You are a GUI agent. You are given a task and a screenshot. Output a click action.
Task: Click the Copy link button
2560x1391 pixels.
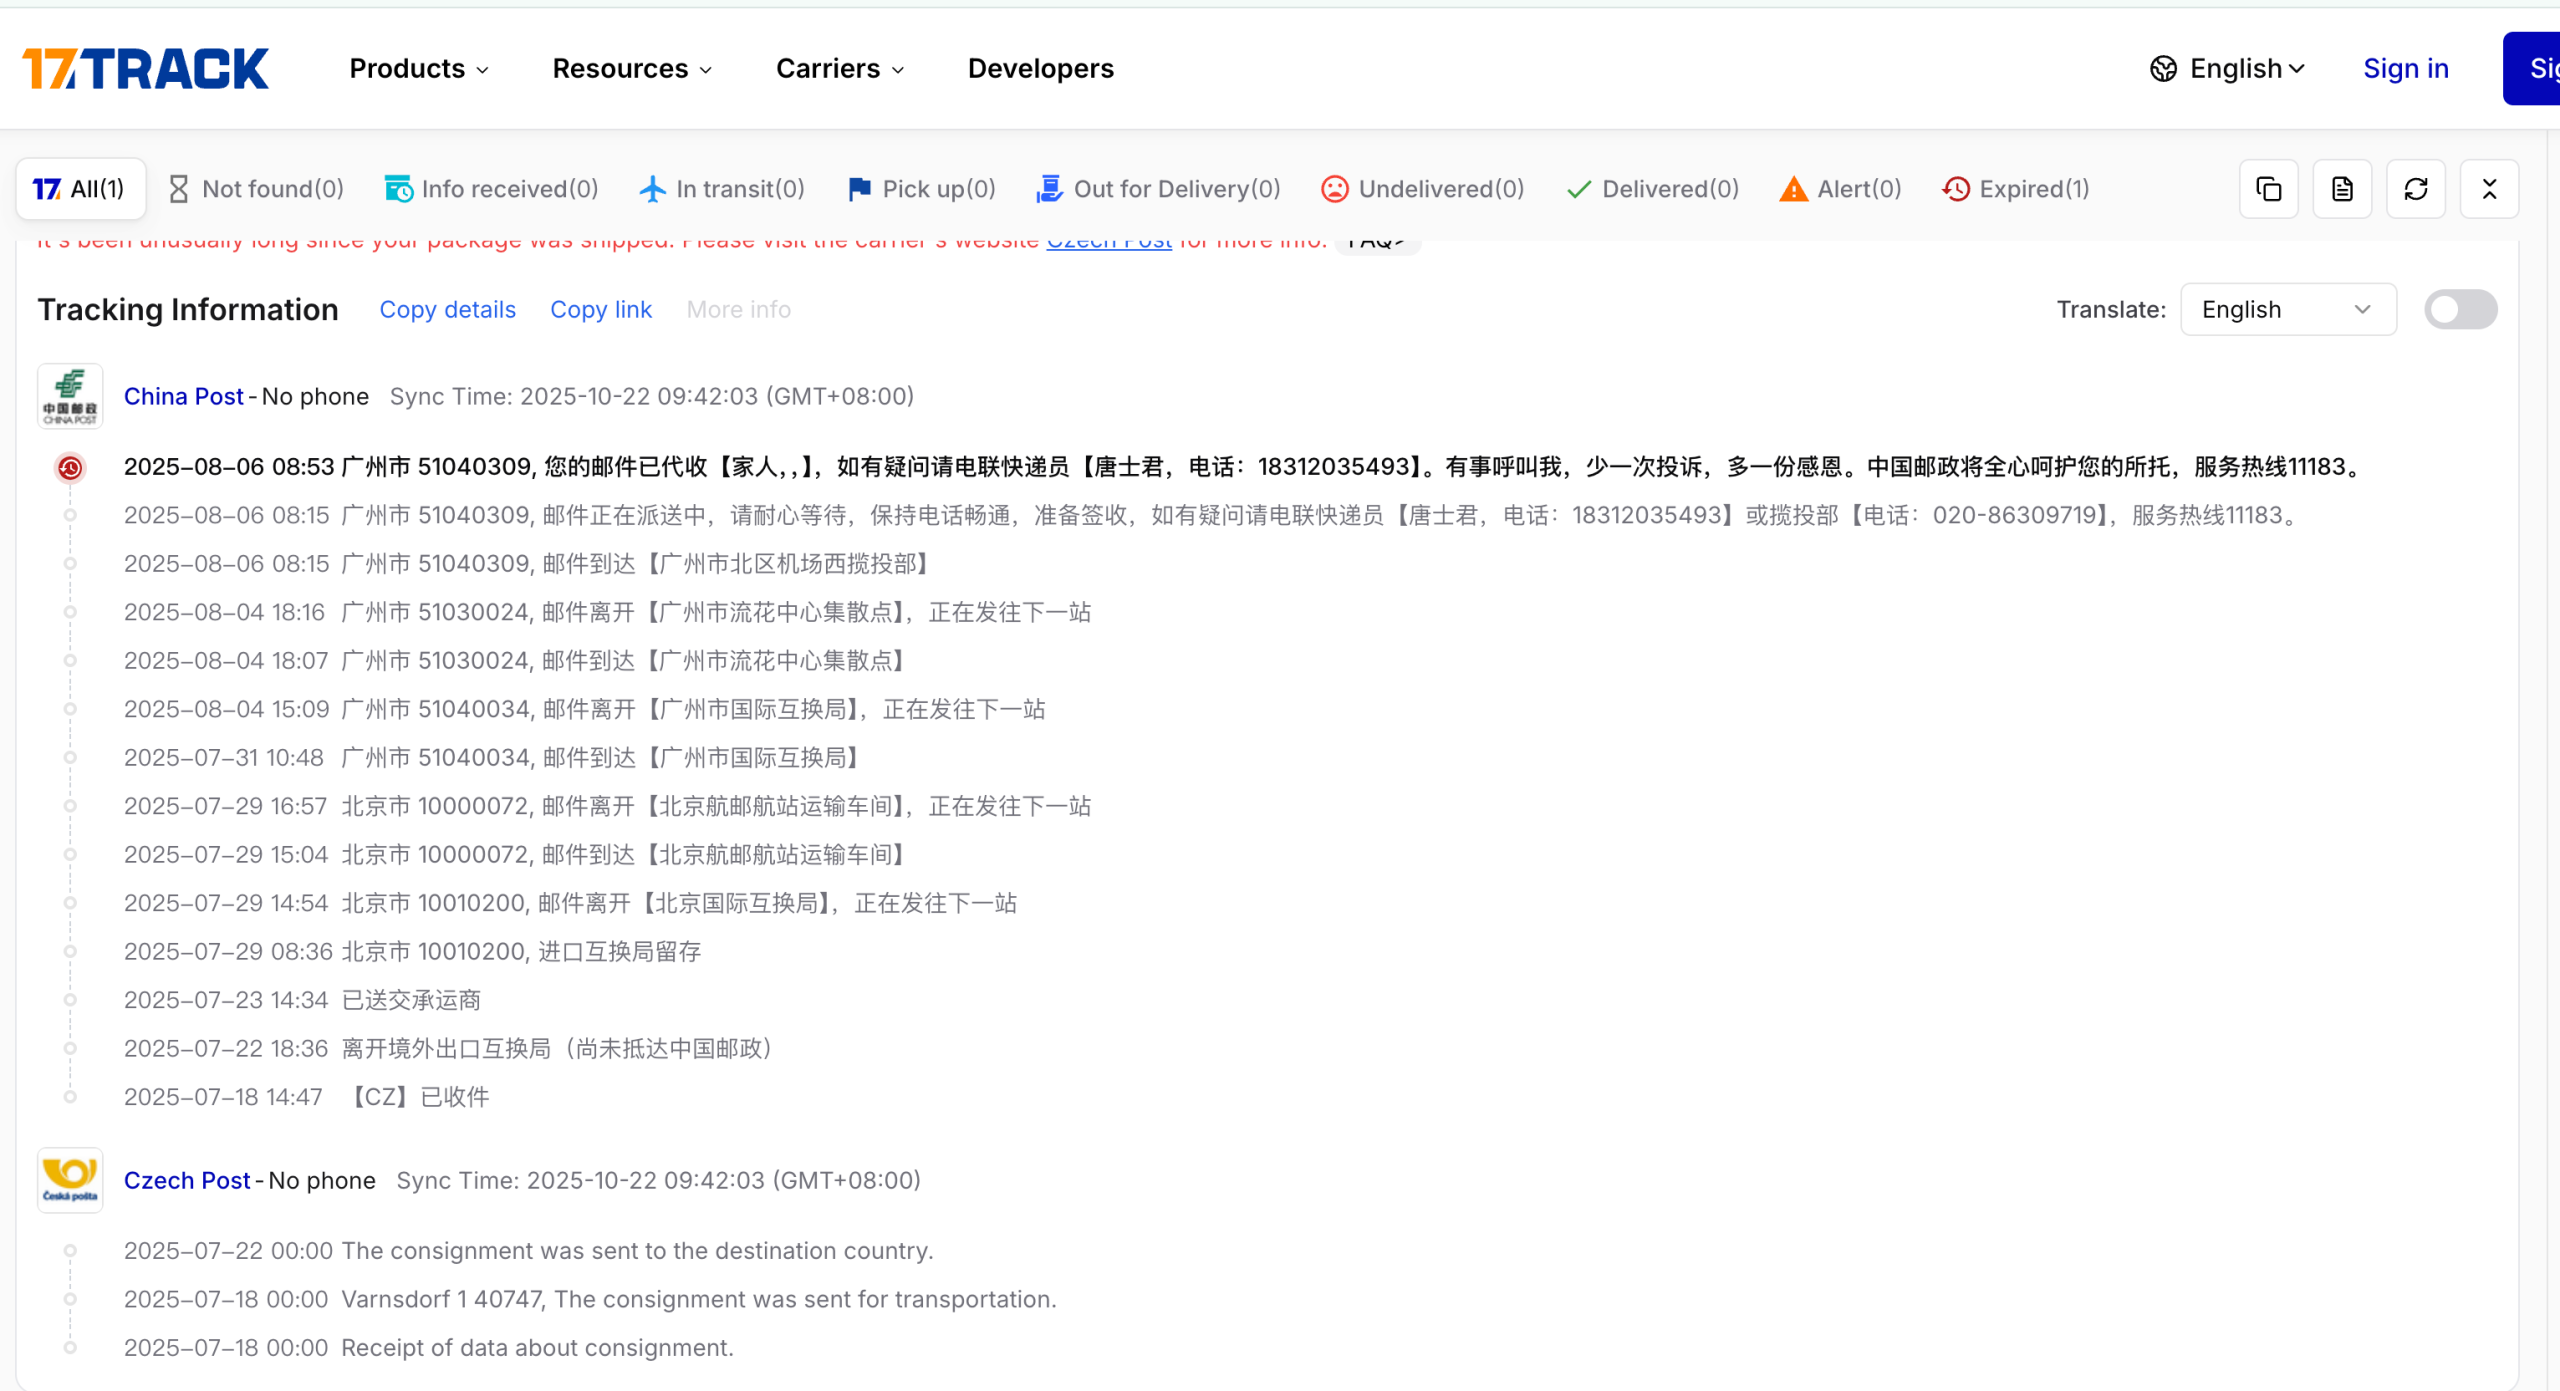tap(600, 309)
